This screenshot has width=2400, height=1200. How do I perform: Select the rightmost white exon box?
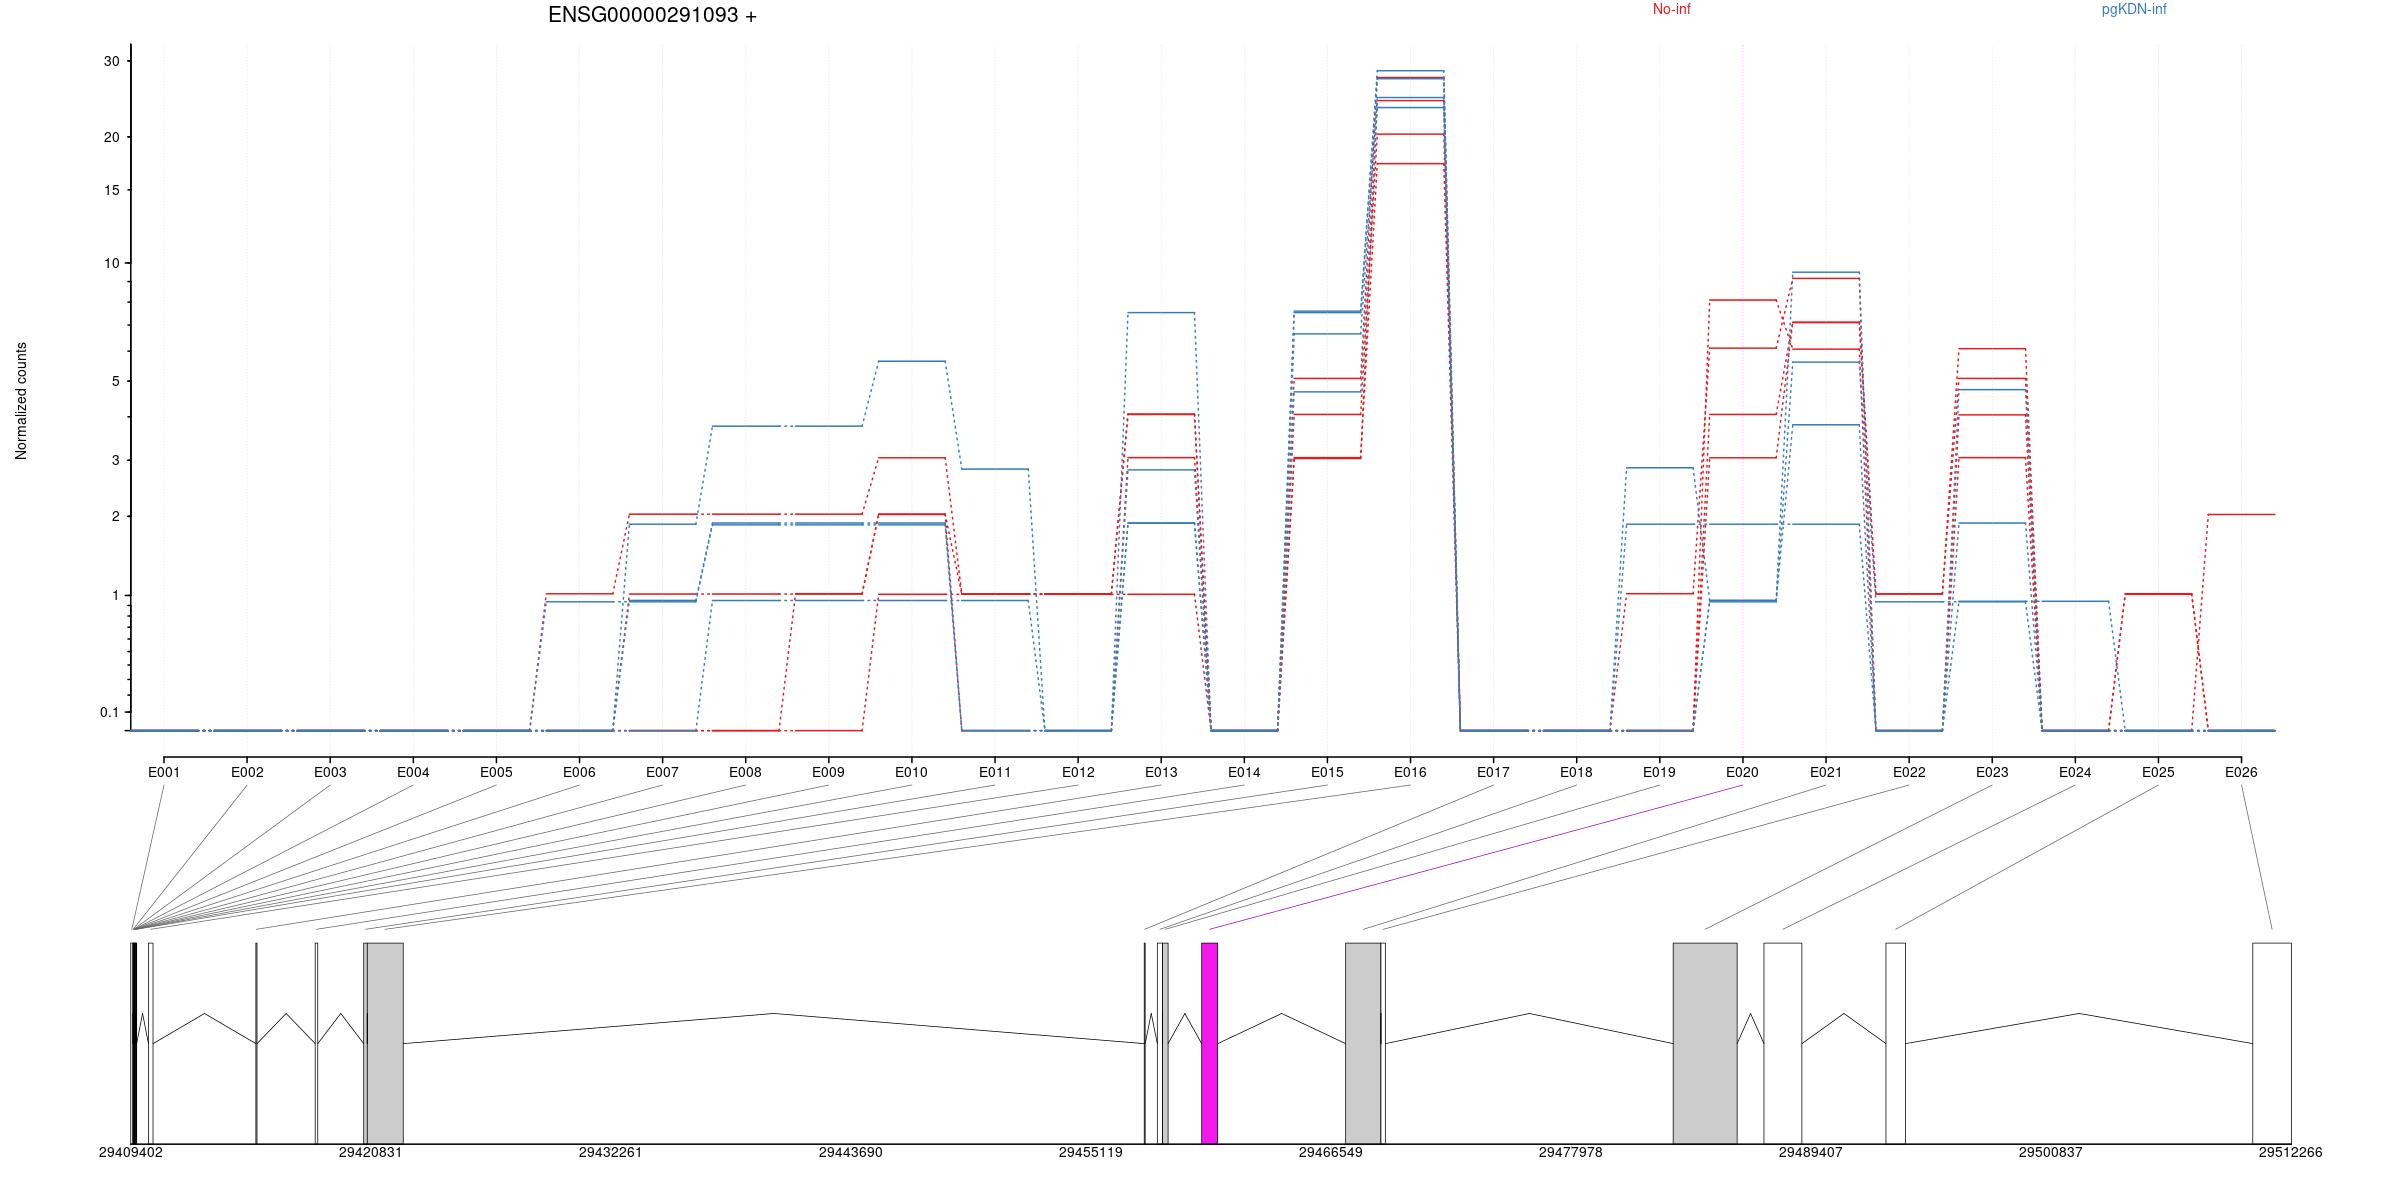pyautogui.click(x=2272, y=1043)
